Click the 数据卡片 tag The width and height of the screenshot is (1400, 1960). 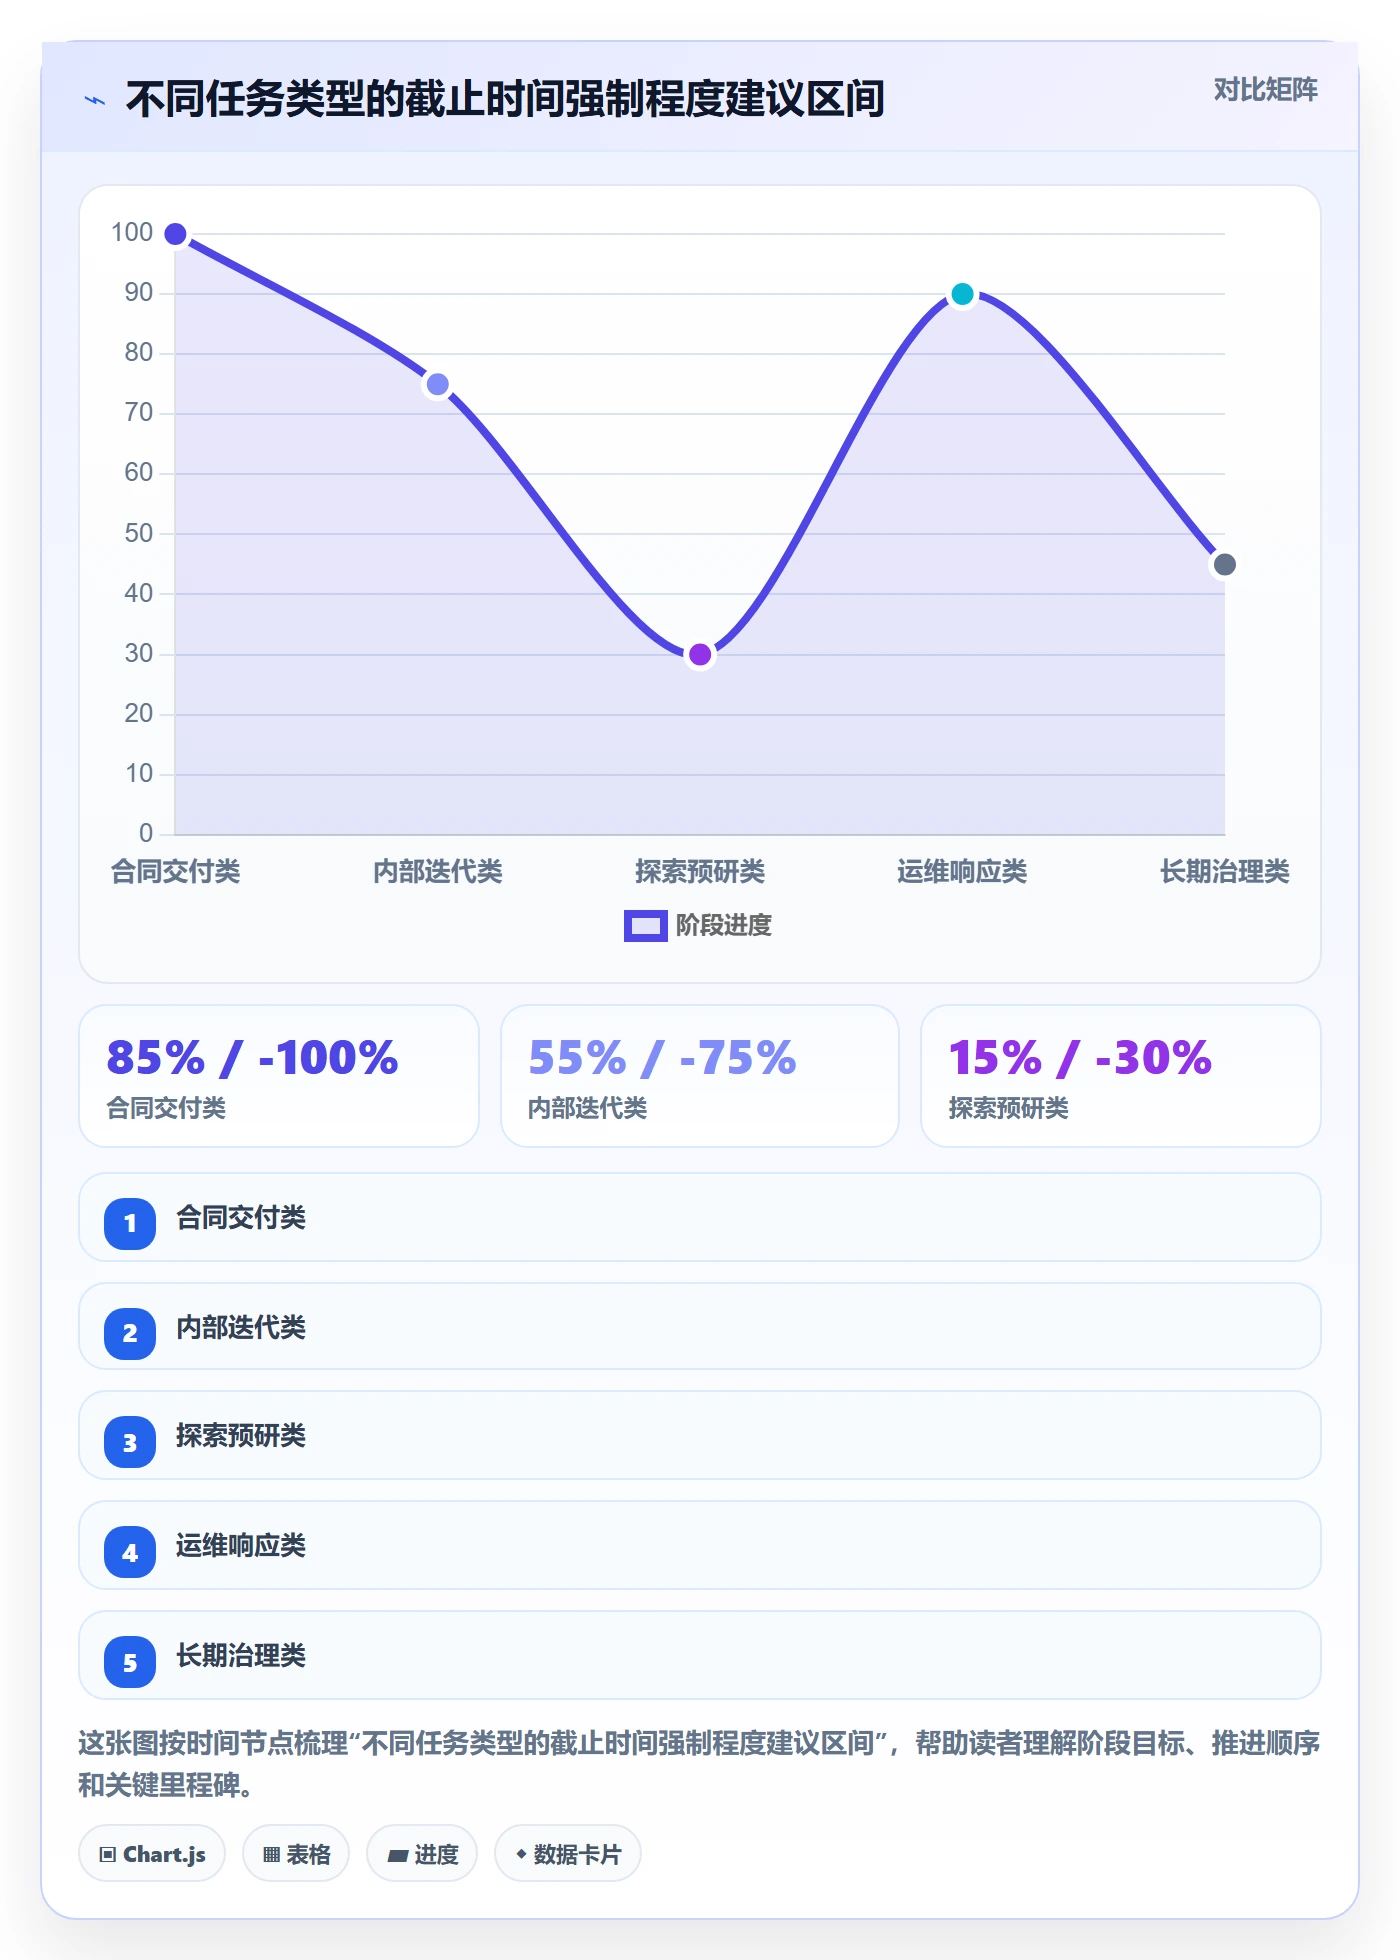[568, 1854]
